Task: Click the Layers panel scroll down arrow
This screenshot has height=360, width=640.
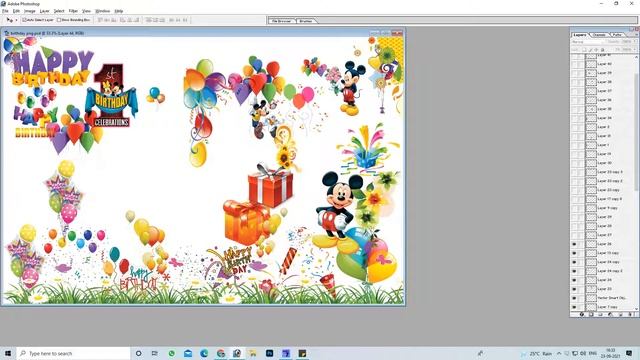Action: (x=637, y=309)
